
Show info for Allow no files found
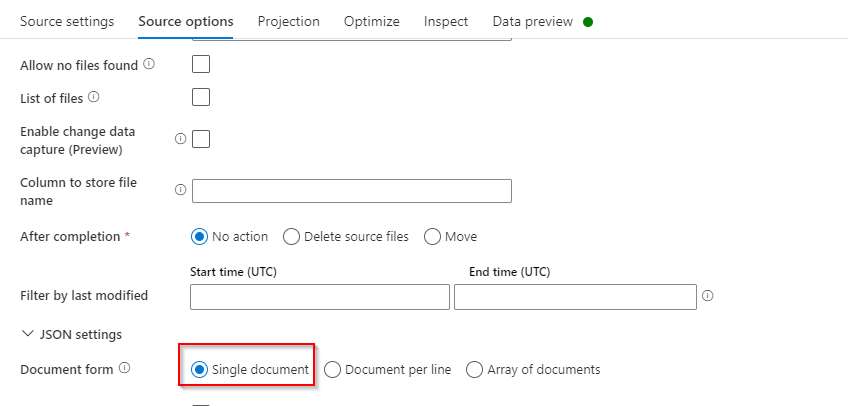149,64
